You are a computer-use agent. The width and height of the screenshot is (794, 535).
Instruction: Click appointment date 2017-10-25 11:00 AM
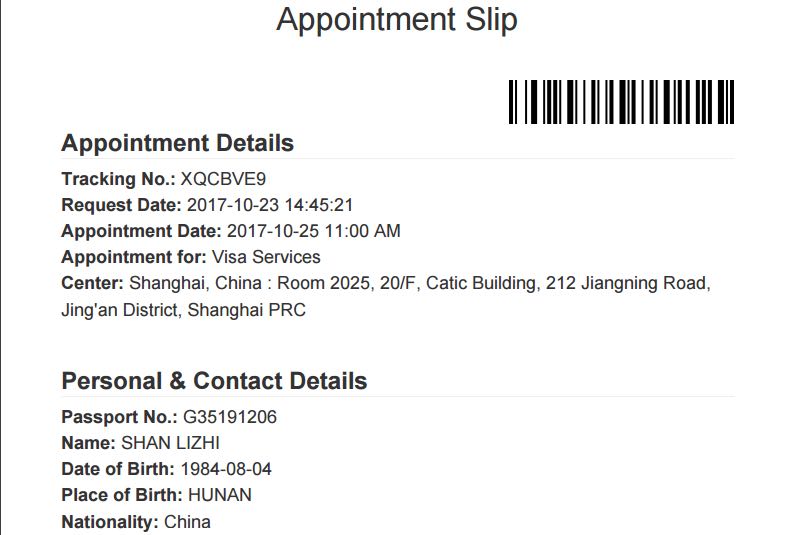coord(313,231)
